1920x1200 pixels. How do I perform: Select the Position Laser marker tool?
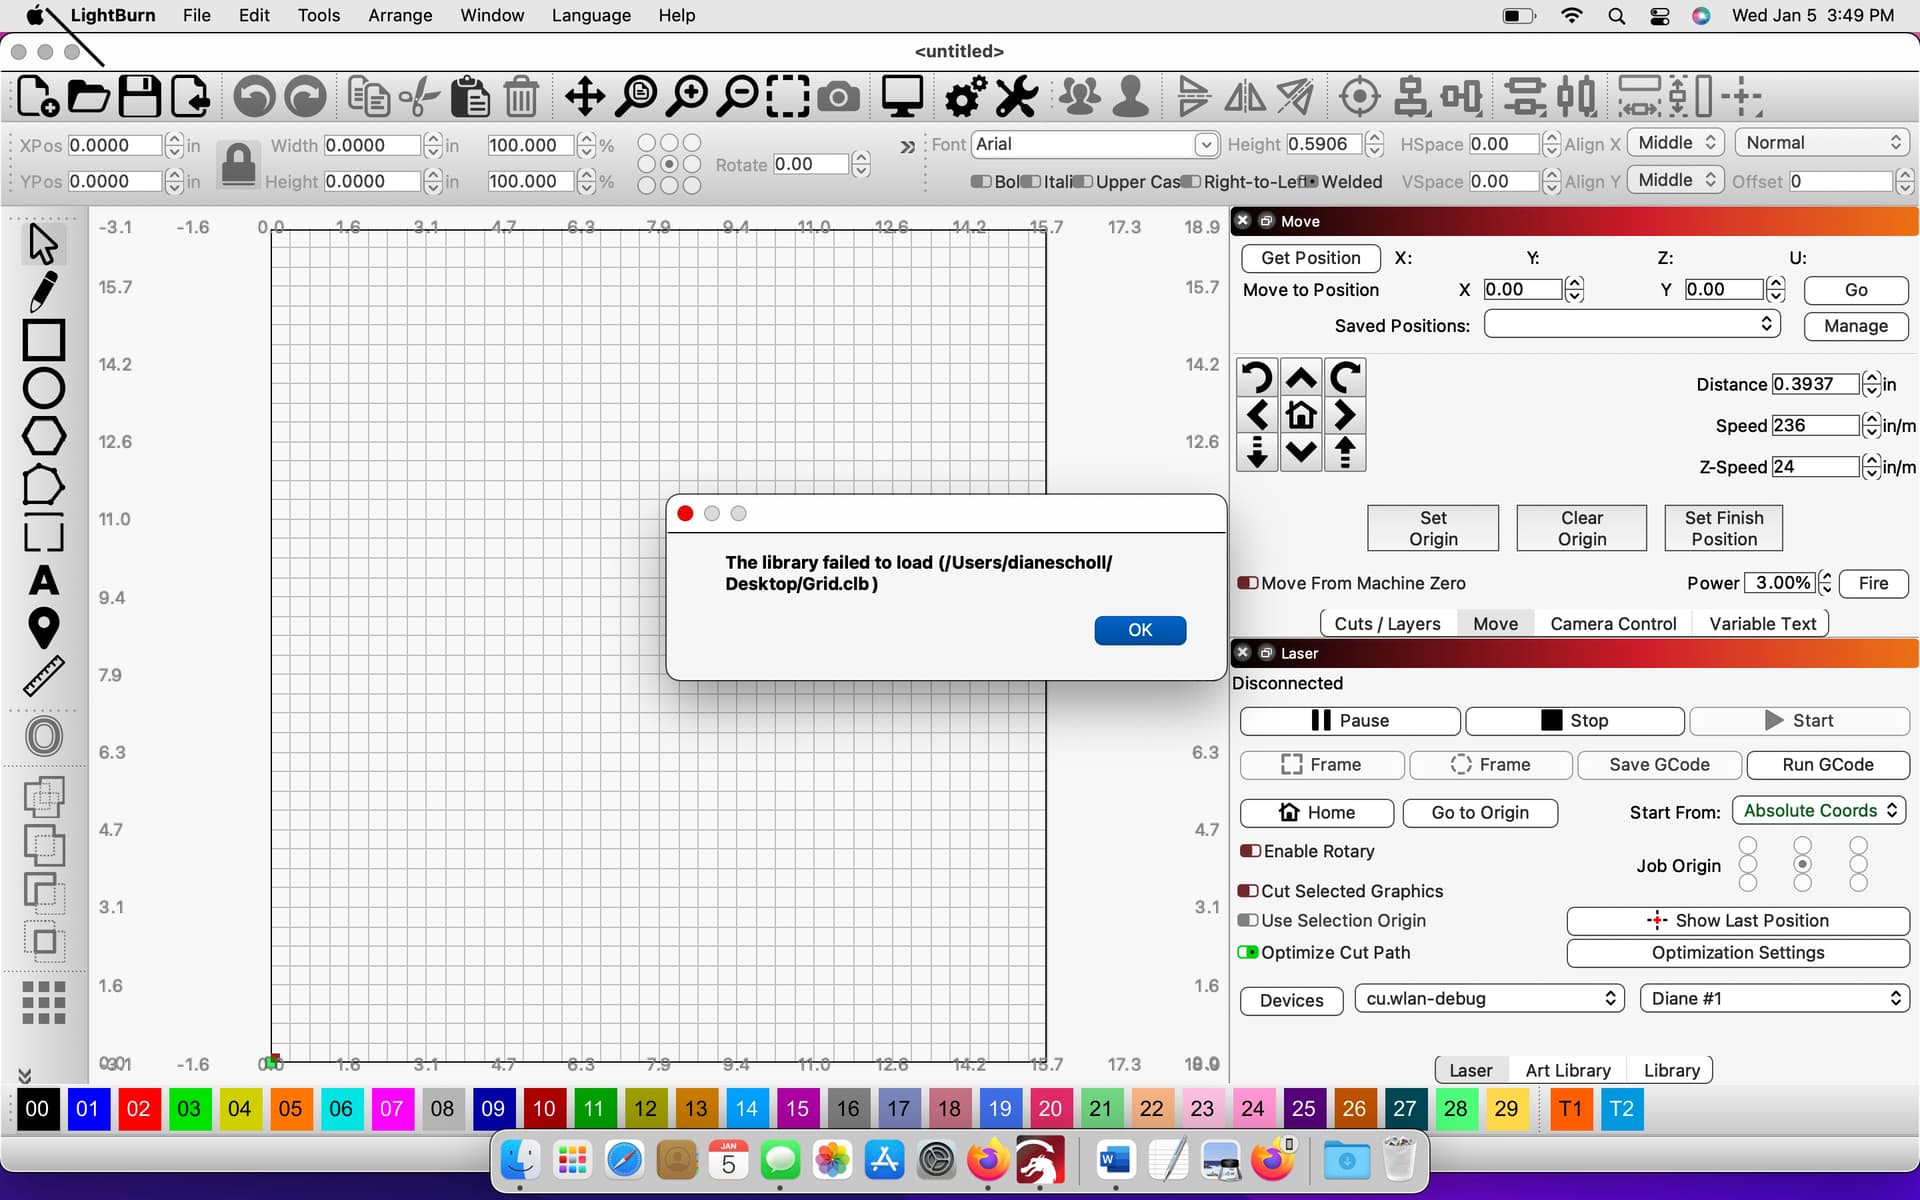(x=43, y=628)
